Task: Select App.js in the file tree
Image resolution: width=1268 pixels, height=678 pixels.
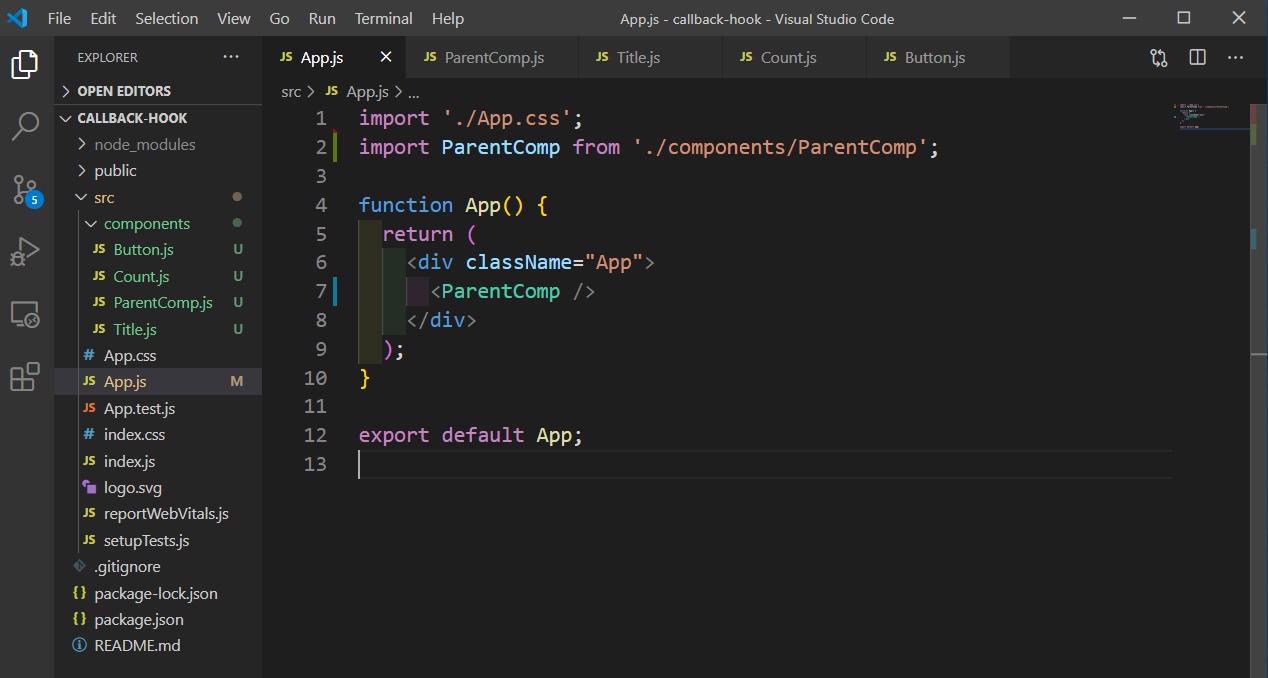Action: 158,381
